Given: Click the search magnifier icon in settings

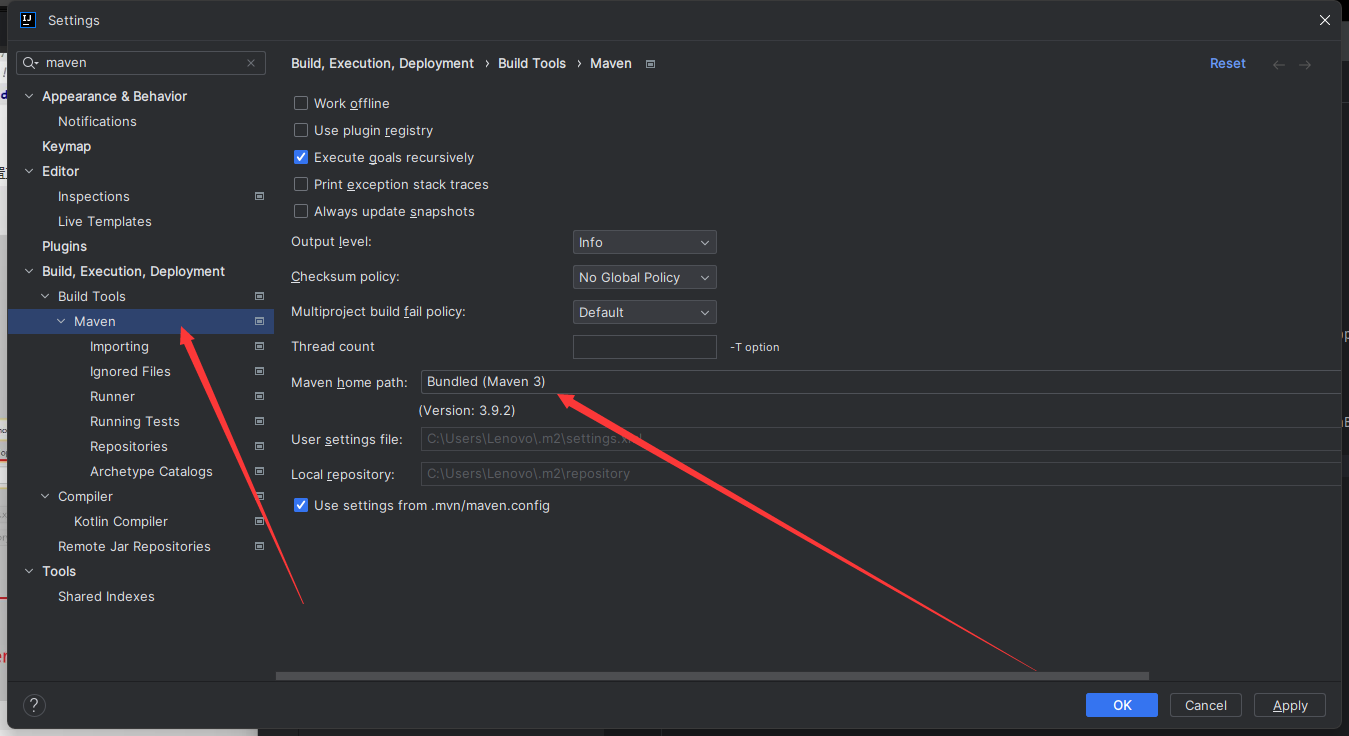Looking at the screenshot, I should coord(31,63).
